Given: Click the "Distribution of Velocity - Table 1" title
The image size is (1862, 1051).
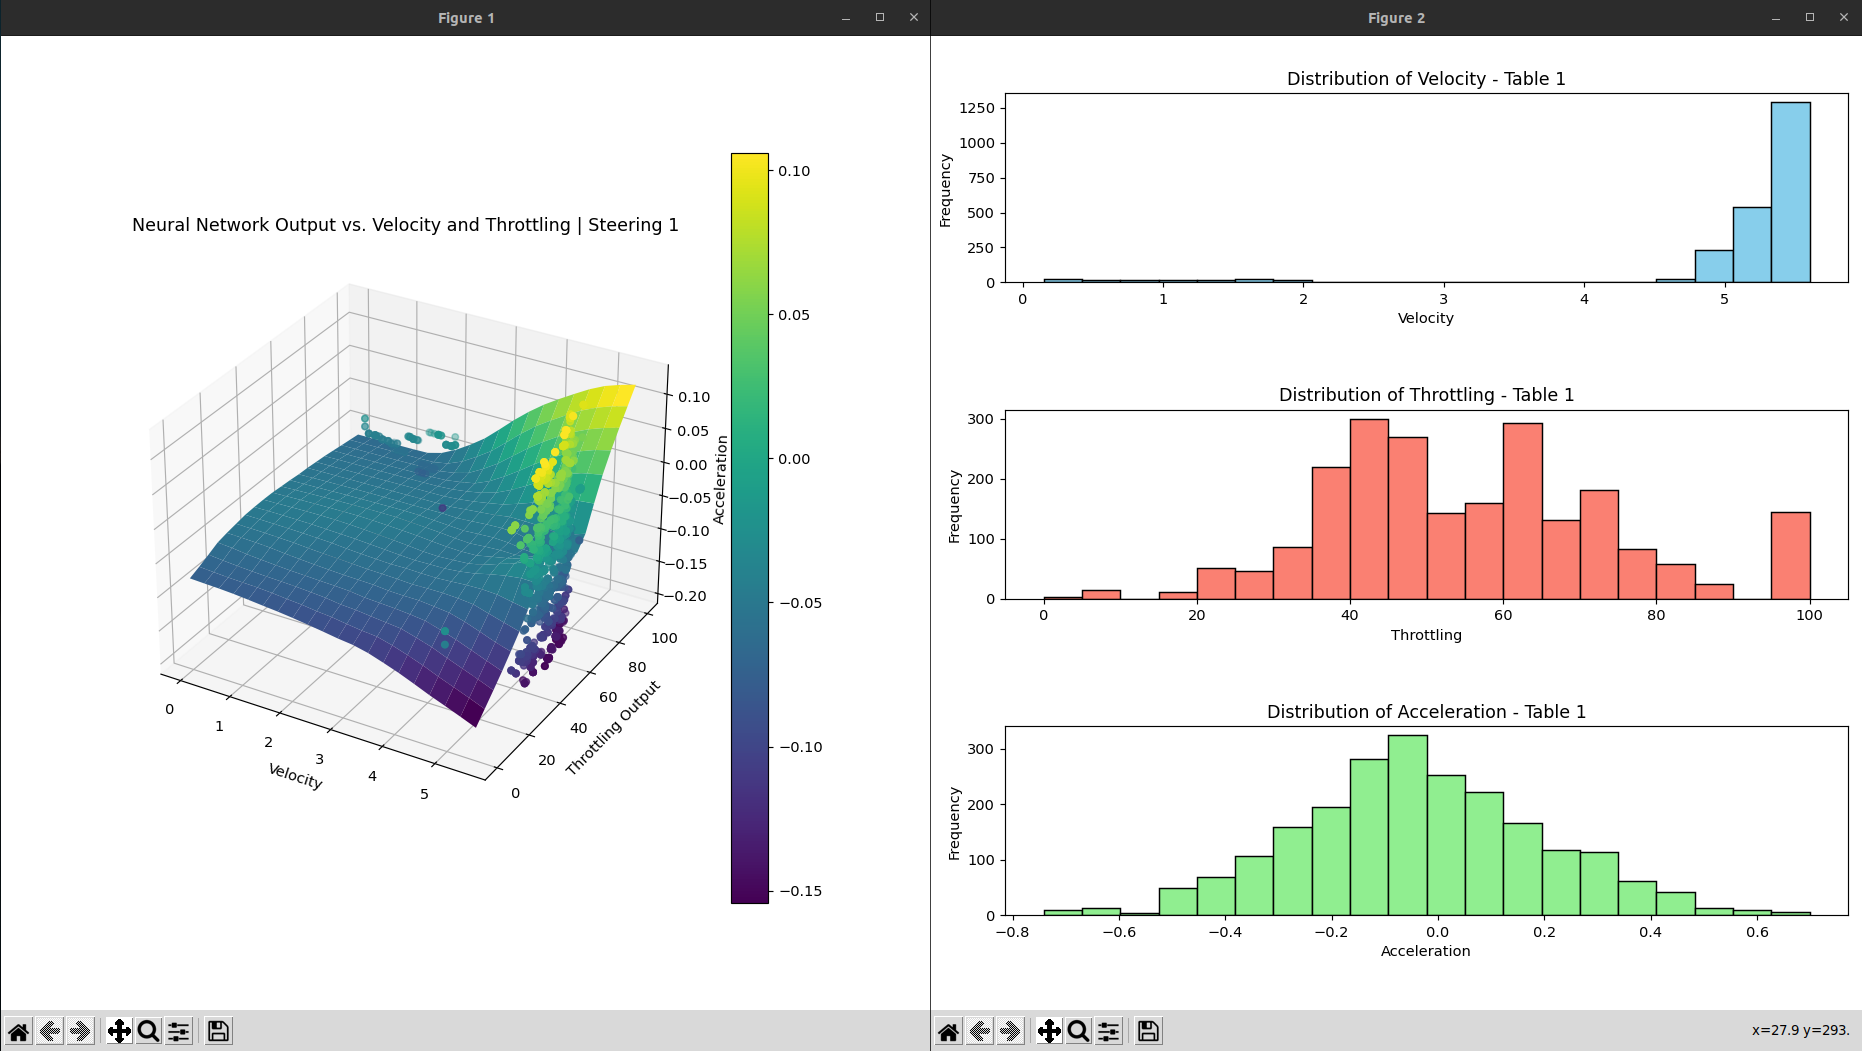Looking at the screenshot, I should point(1426,79).
